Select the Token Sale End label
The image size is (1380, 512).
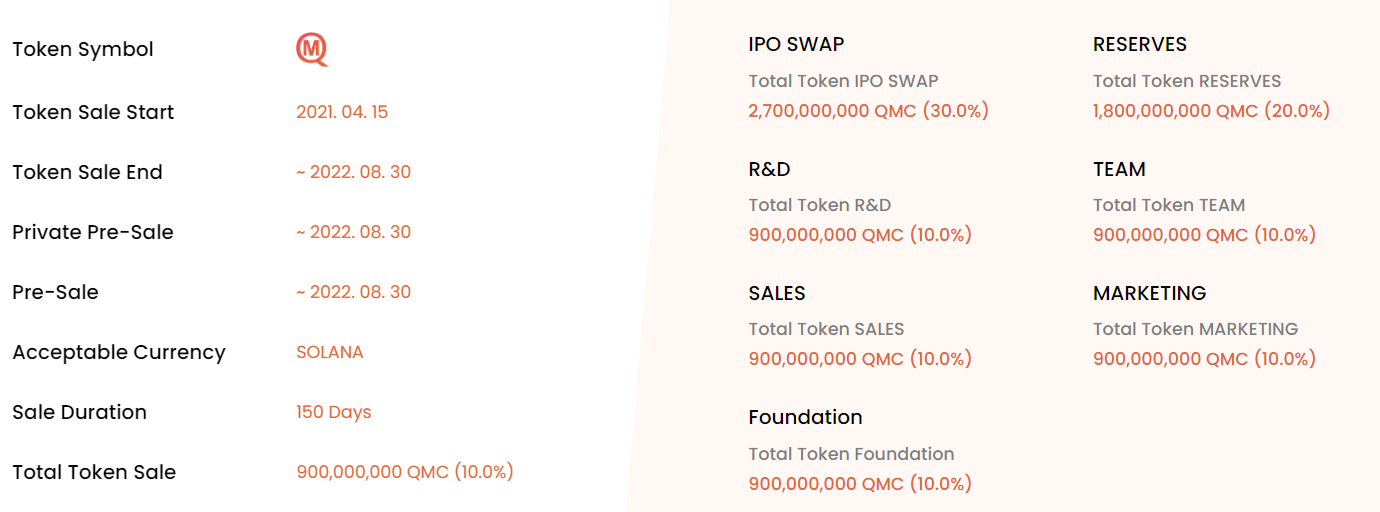(87, 172)
